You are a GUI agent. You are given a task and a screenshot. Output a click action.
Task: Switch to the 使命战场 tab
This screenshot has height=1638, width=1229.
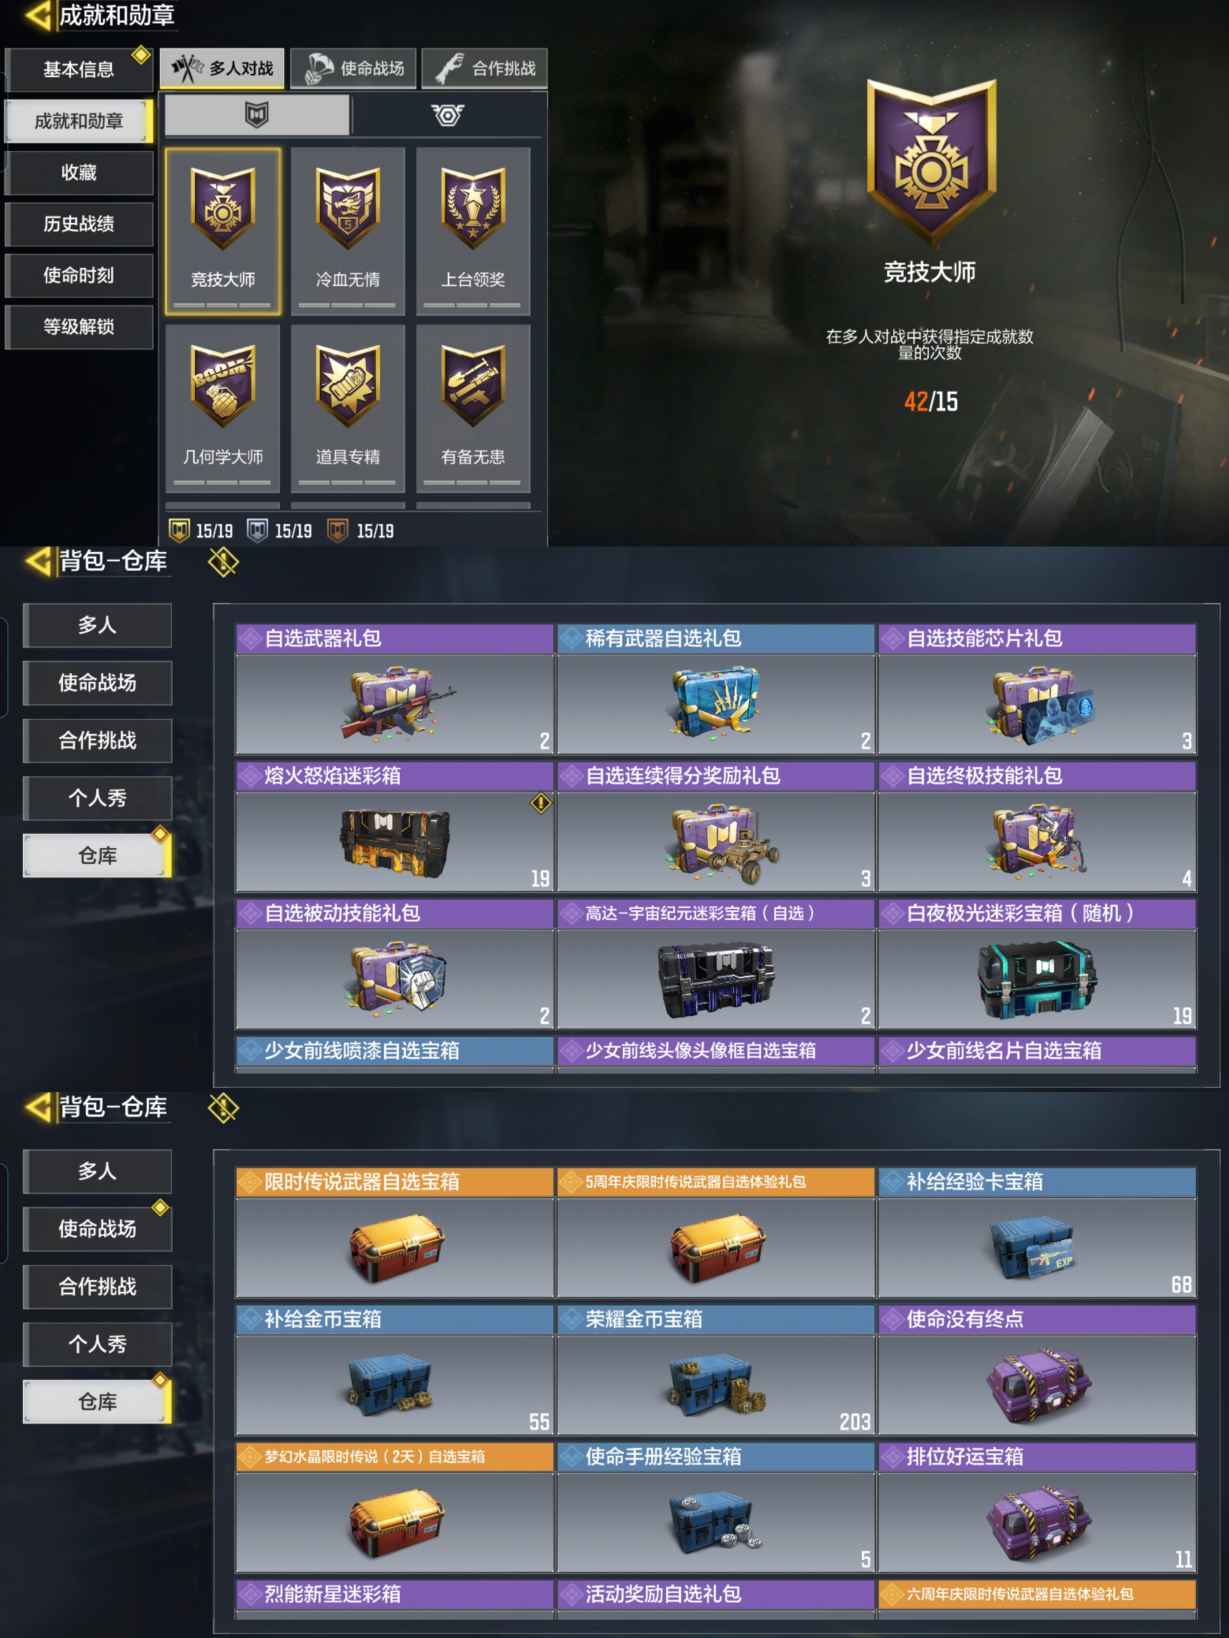[355, 68]
